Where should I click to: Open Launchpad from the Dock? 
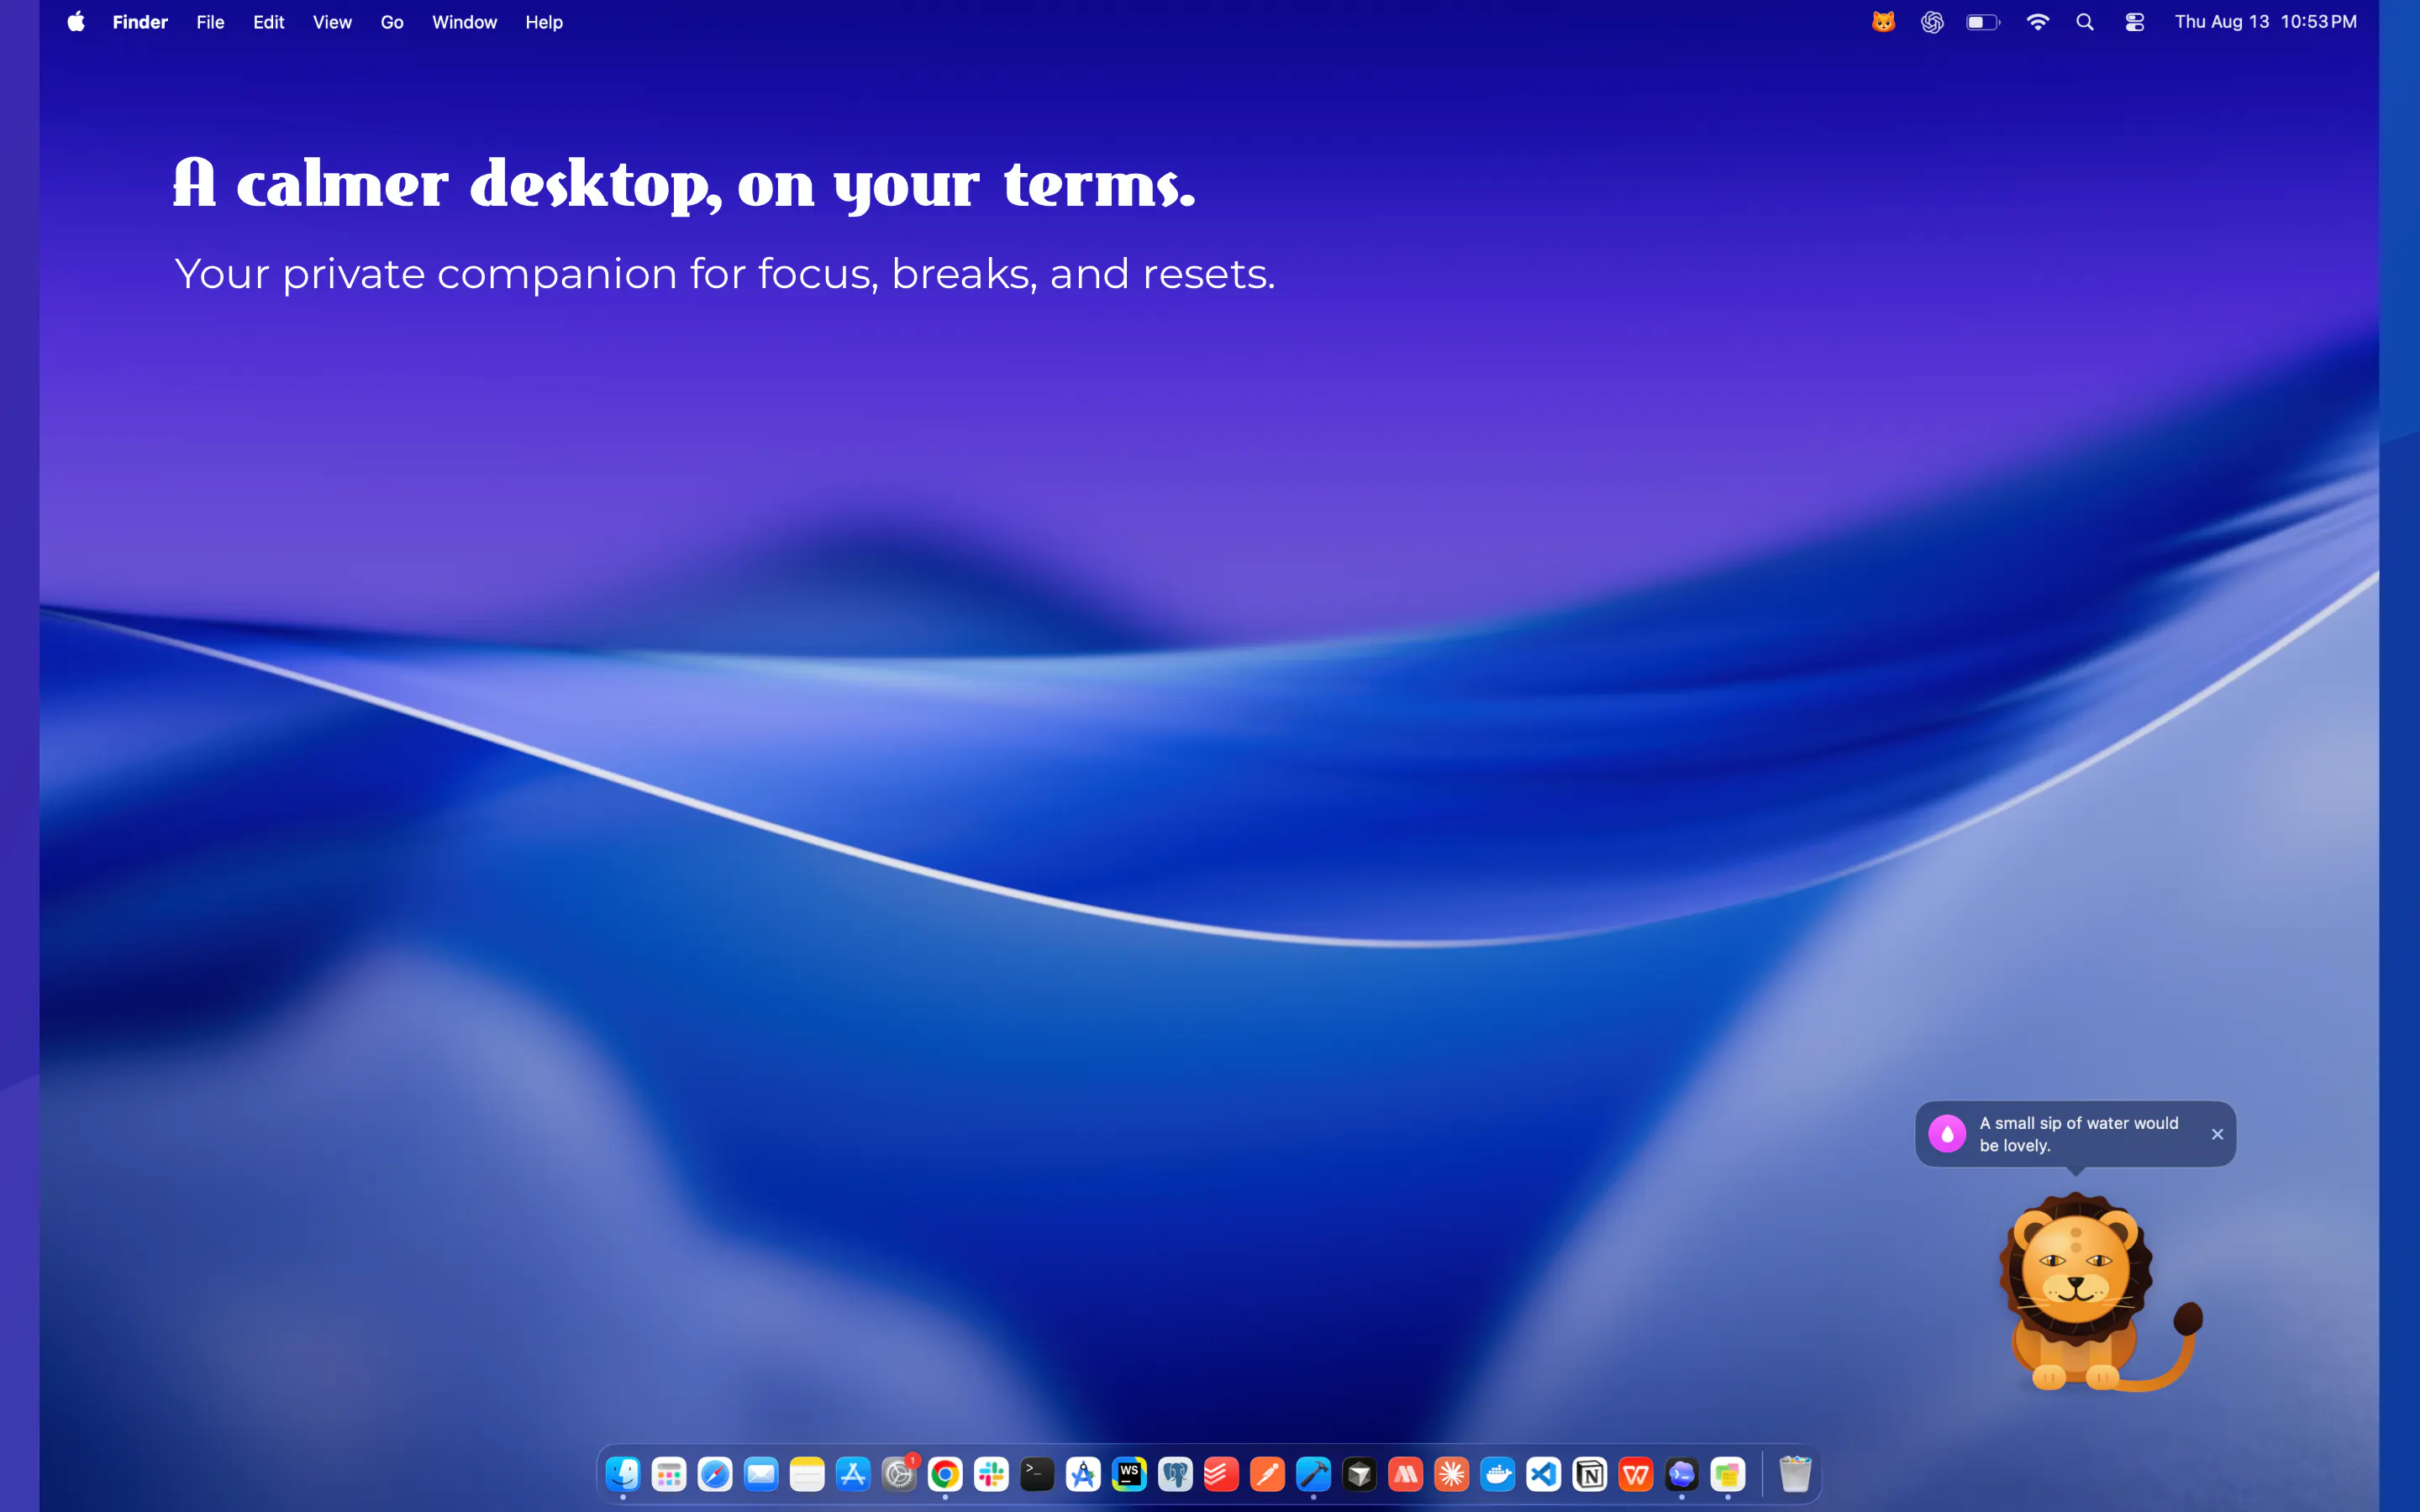669,1474
